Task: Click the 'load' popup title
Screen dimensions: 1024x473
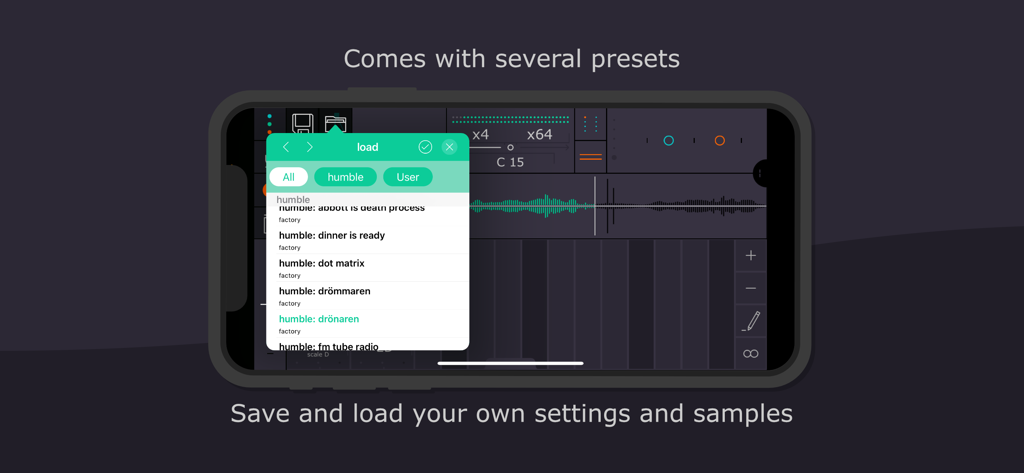Action: [368, 147]
